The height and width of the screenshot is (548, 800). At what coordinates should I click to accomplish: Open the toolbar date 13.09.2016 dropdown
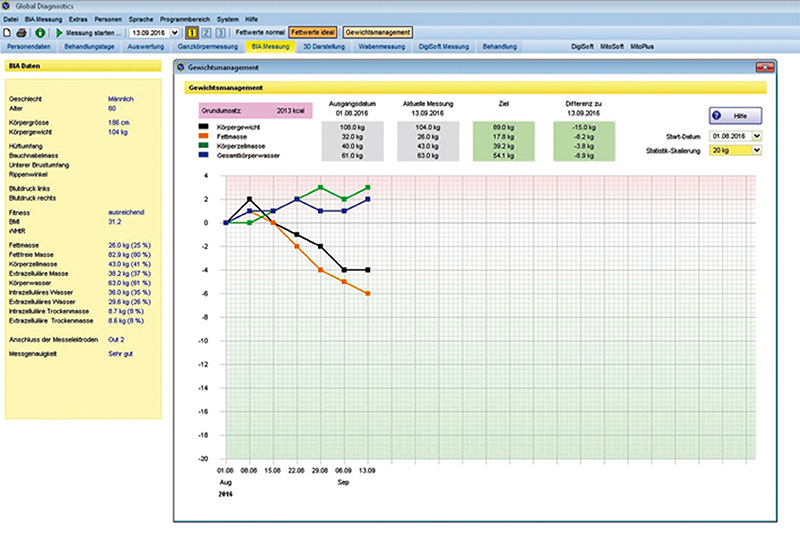[174, 33]
